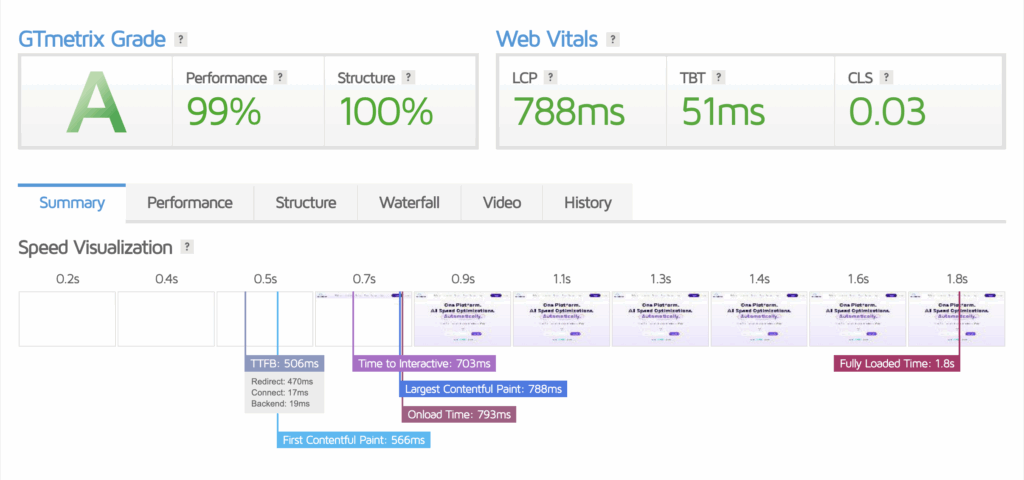
Task: Click the 788ms LCP value
Action: click(x=568, y=111)
